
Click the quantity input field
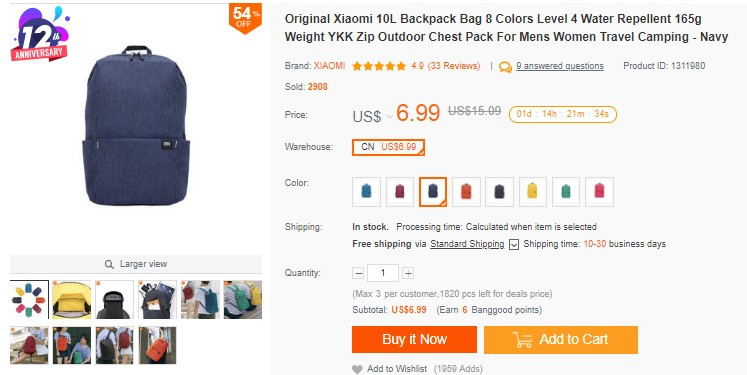383,273
